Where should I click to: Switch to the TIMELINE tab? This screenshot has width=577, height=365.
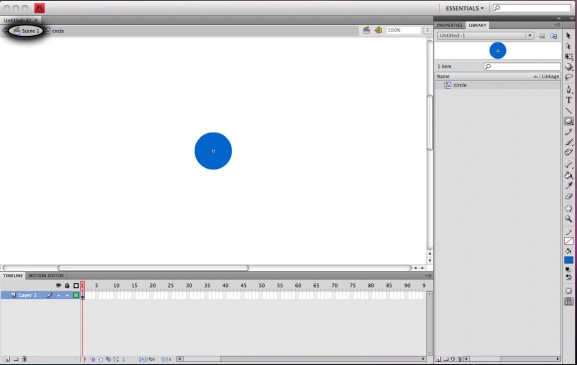[x=13, y=276]
